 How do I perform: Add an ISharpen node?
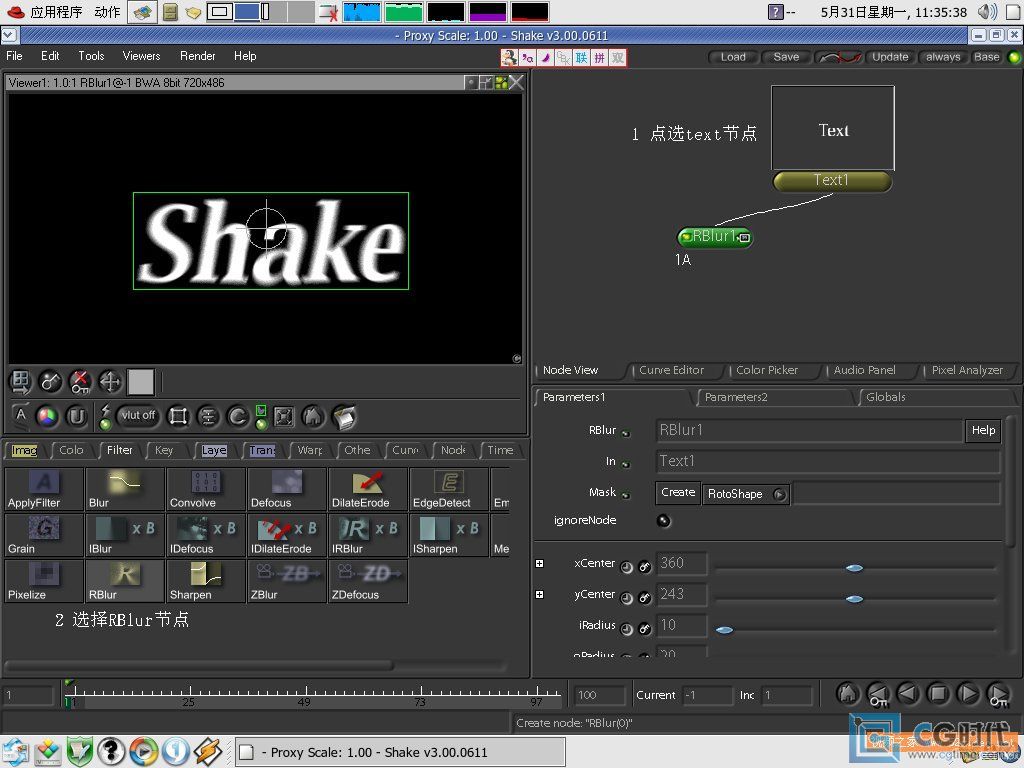[449, 536]
